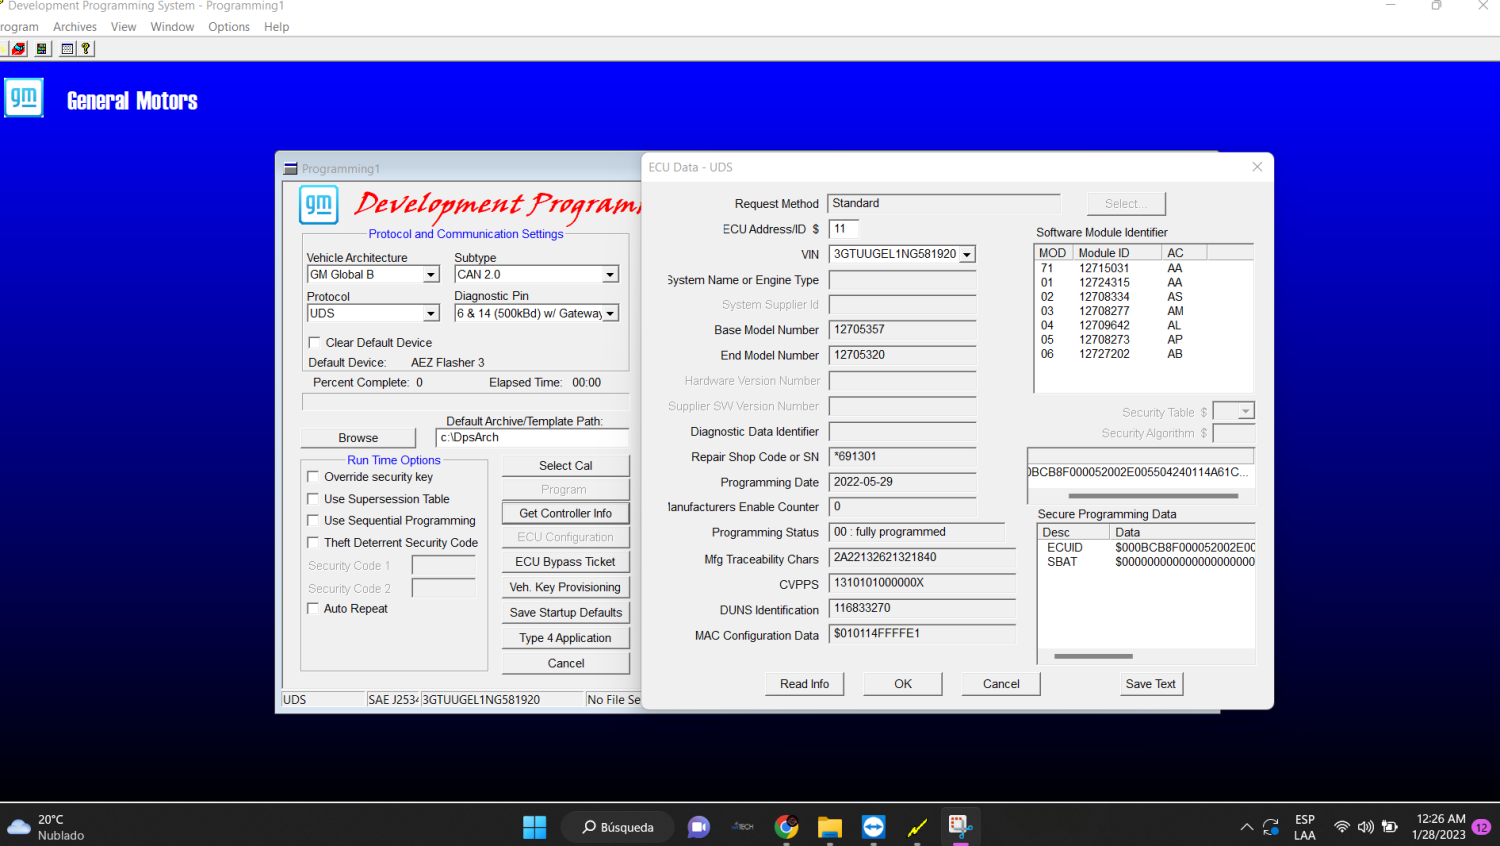
Task: Expand the VIN dropdown list
Action: tap(967, 255)
